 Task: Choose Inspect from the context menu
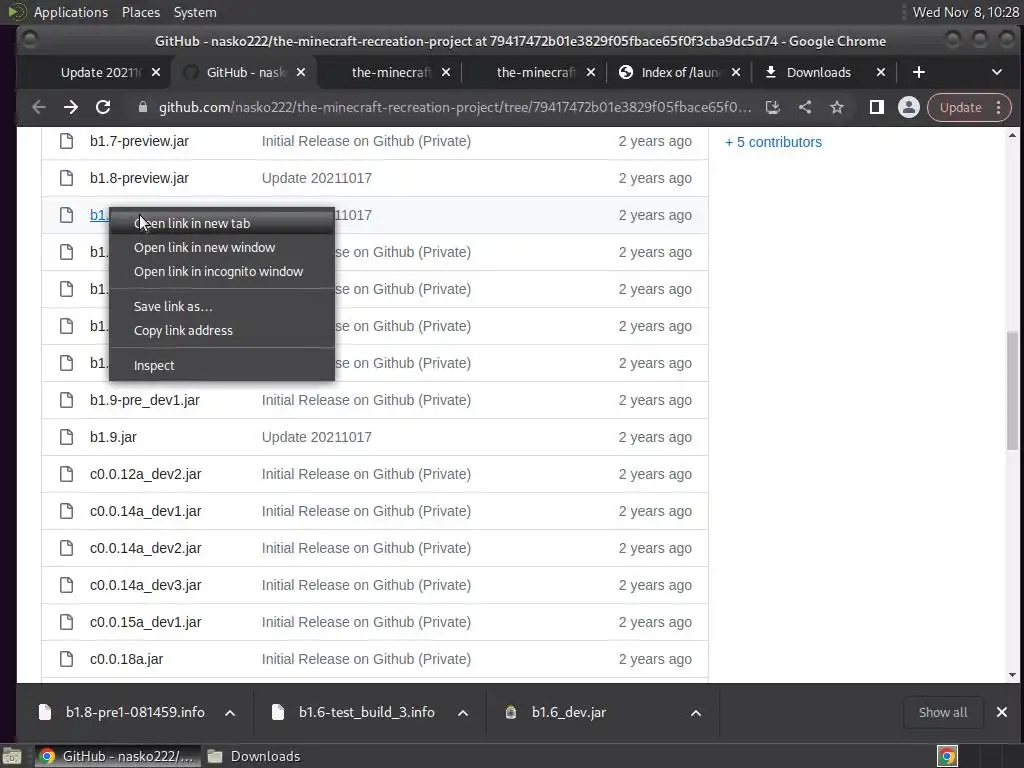[x=222, y=366]
